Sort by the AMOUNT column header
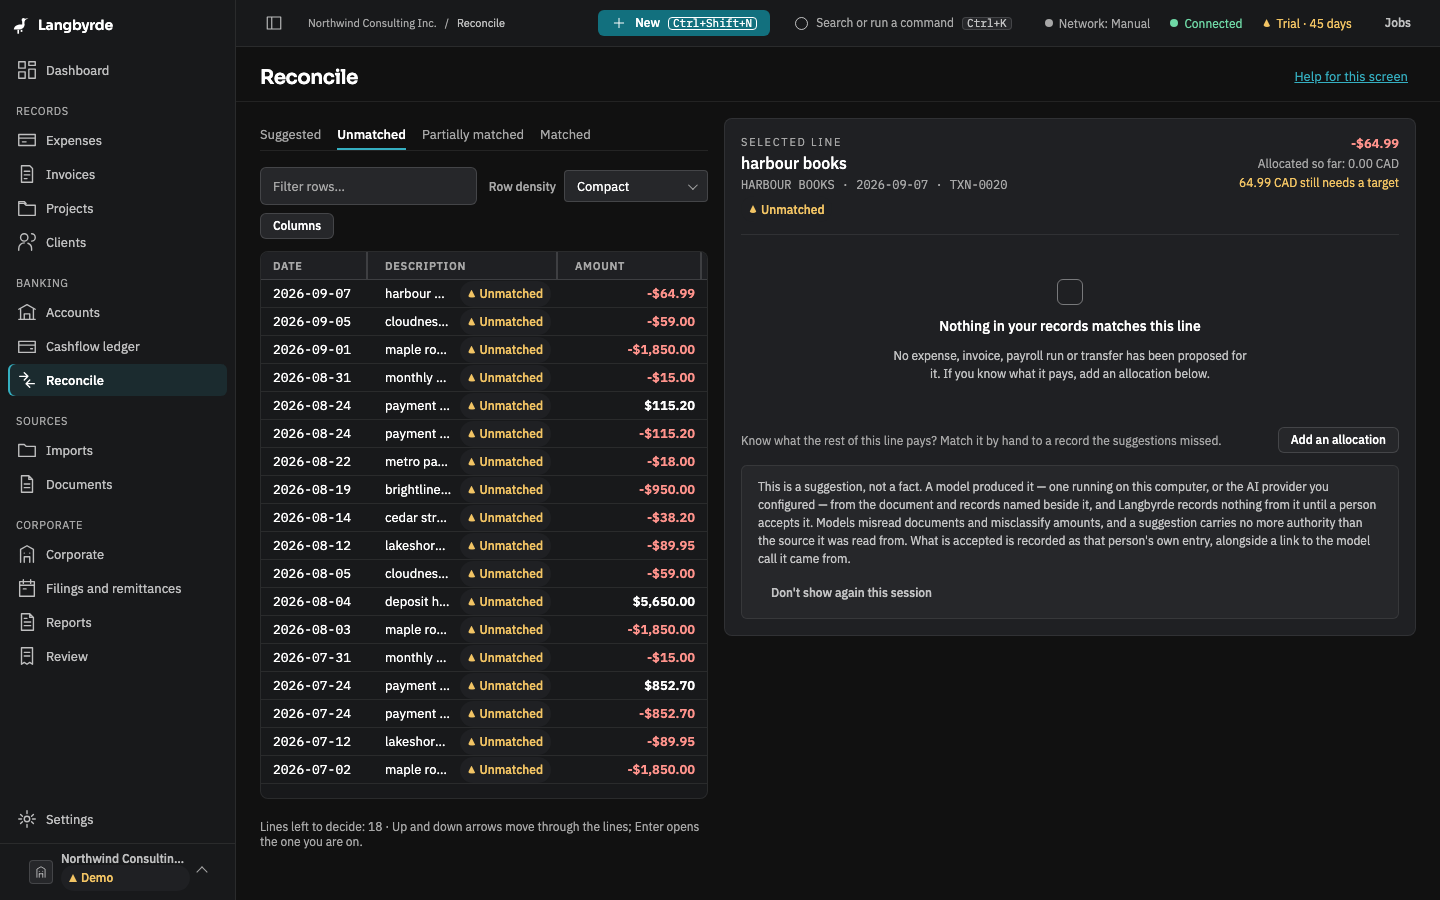 (629, 266)
